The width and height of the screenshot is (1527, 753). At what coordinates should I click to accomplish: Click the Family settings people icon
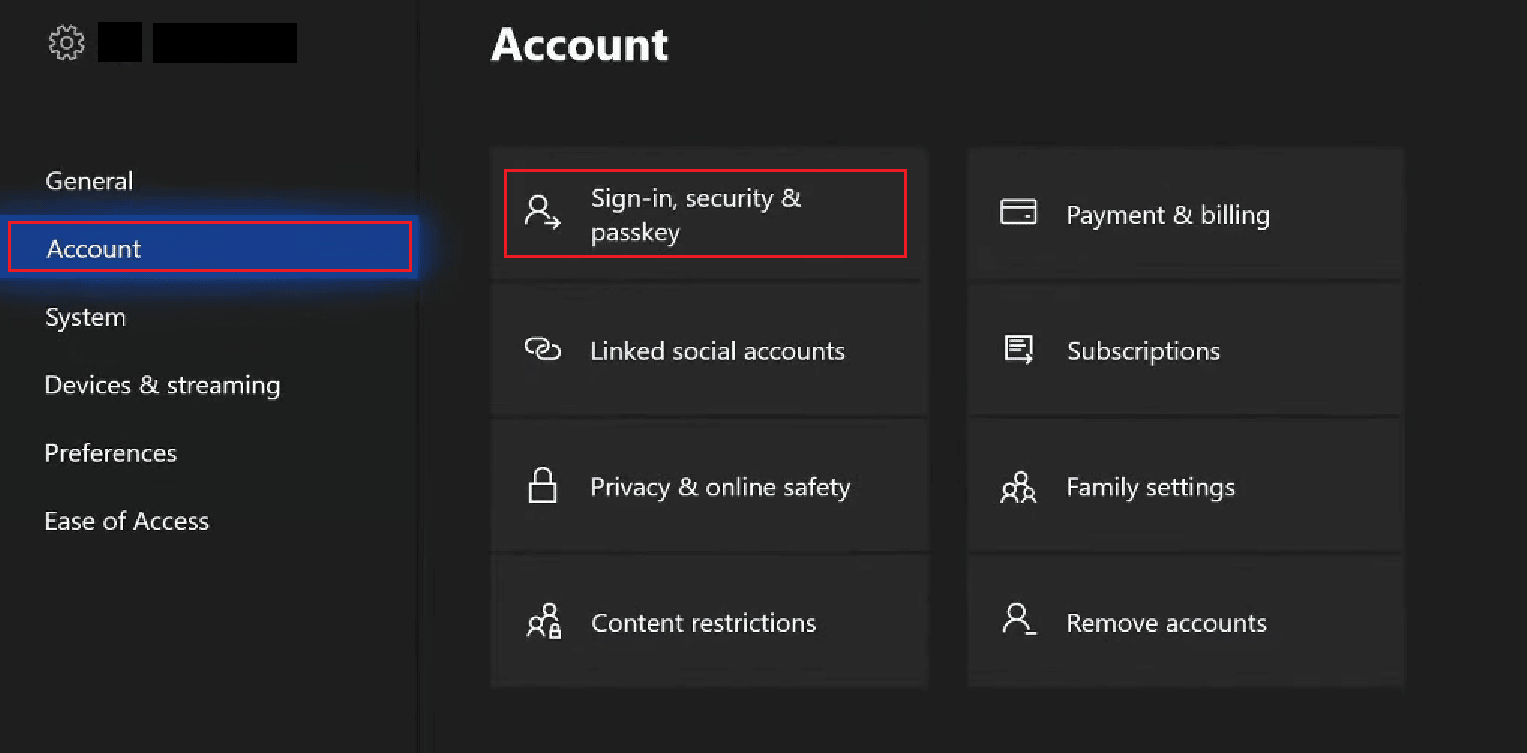click(1018, 486)
